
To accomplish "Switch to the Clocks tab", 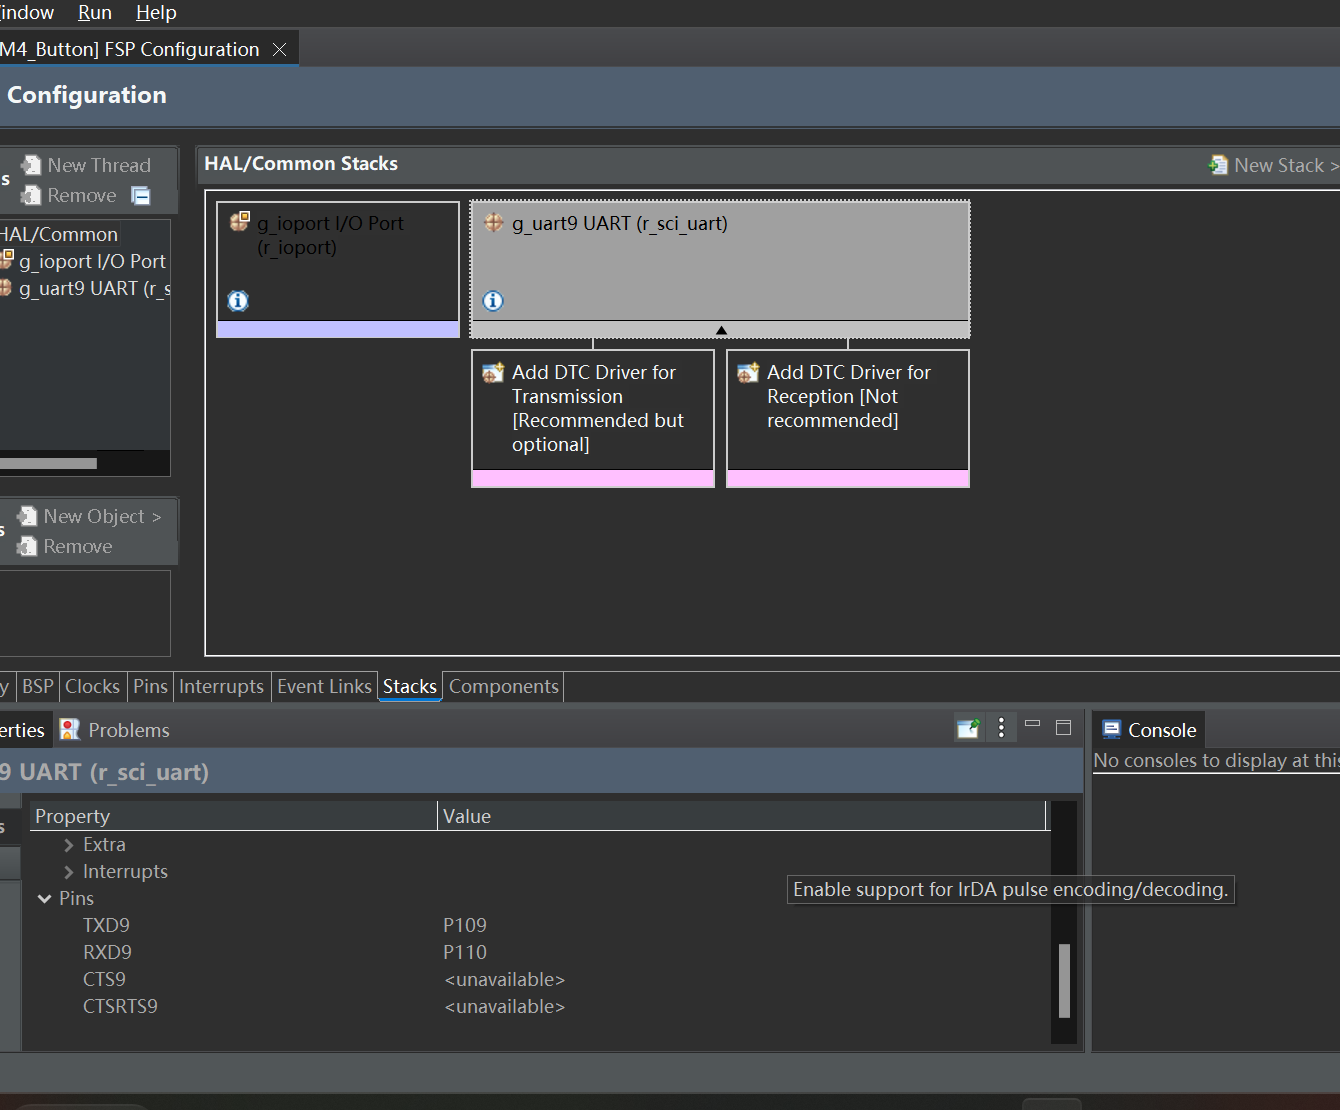I will pyautogui.click(x=92, y=686).
